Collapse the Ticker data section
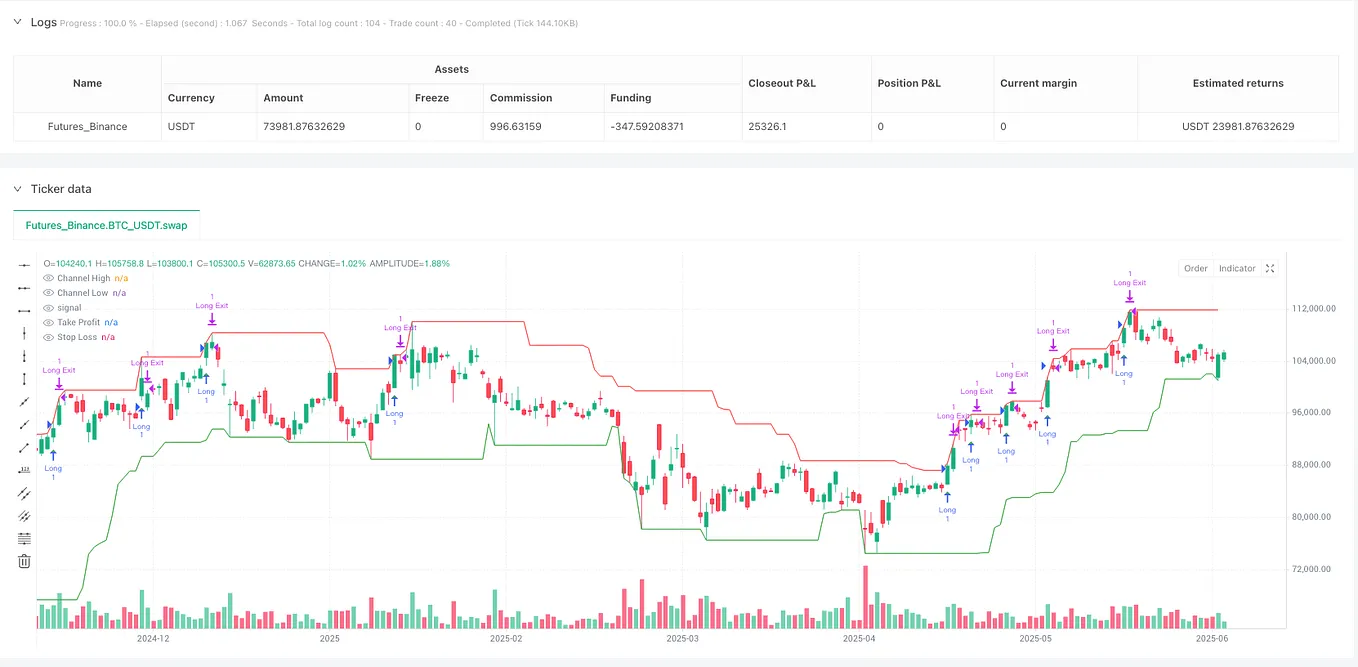Screen dimensions: 1358x667 pyautogui.click(x=16, y=189)
